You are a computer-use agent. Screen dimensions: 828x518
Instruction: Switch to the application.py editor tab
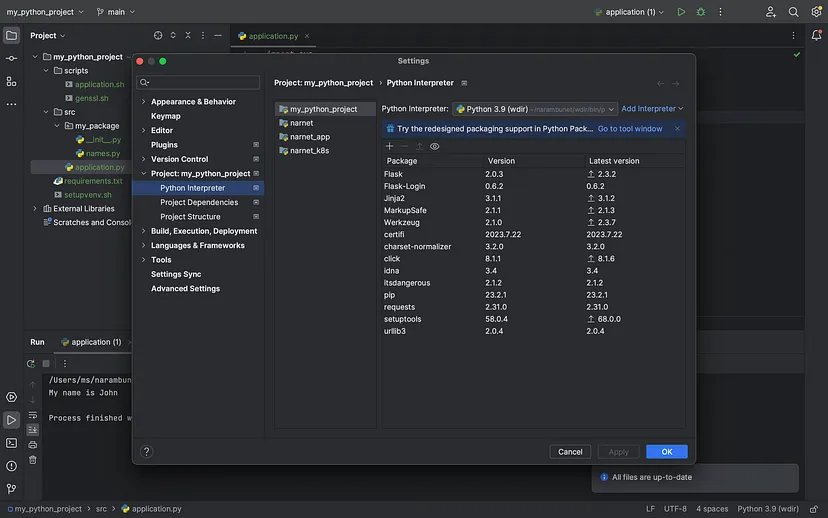[273, 36]
